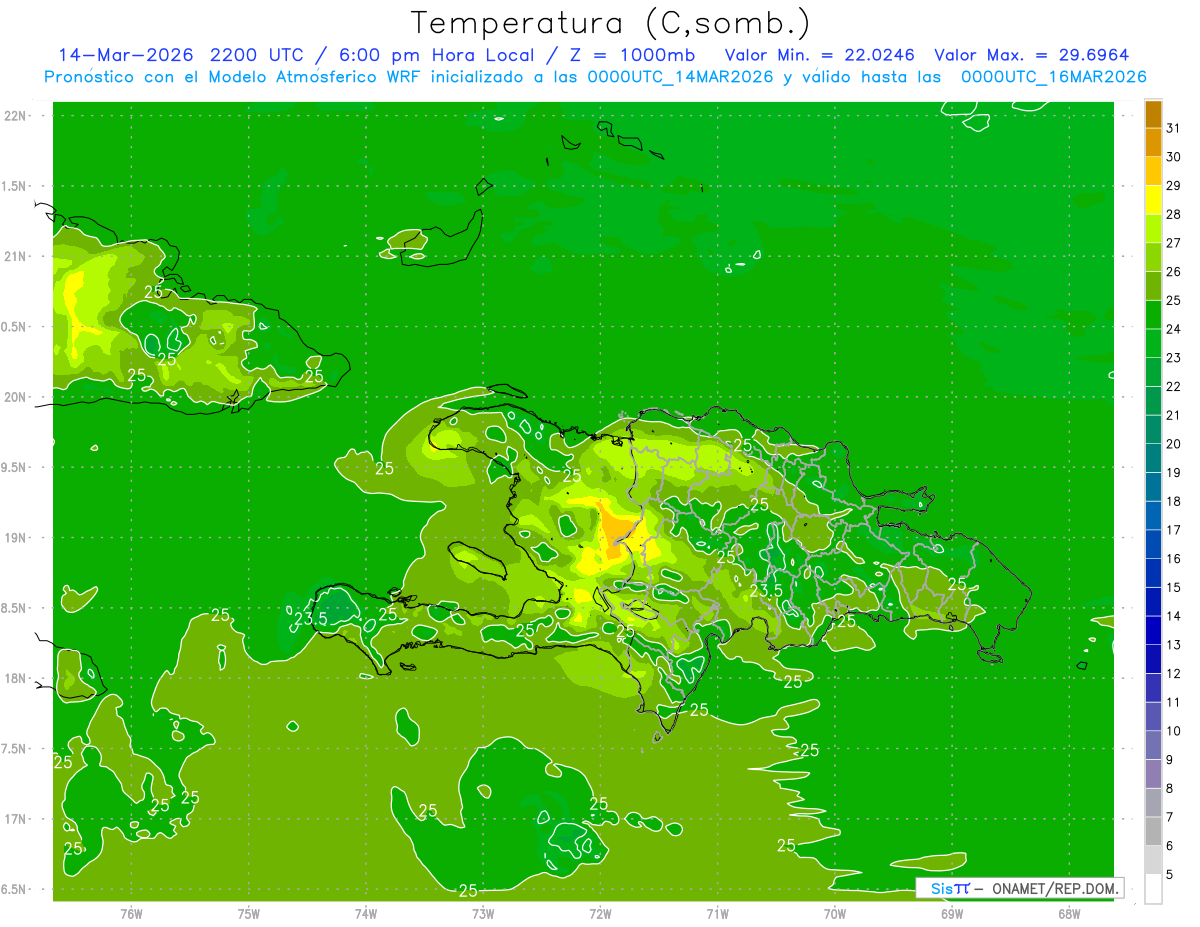Click the valid-until time '0000UTC_16MAR2026'
Image resolution: width=1200 pixels, height=927 pixels.
click(x=1053, y=77)
